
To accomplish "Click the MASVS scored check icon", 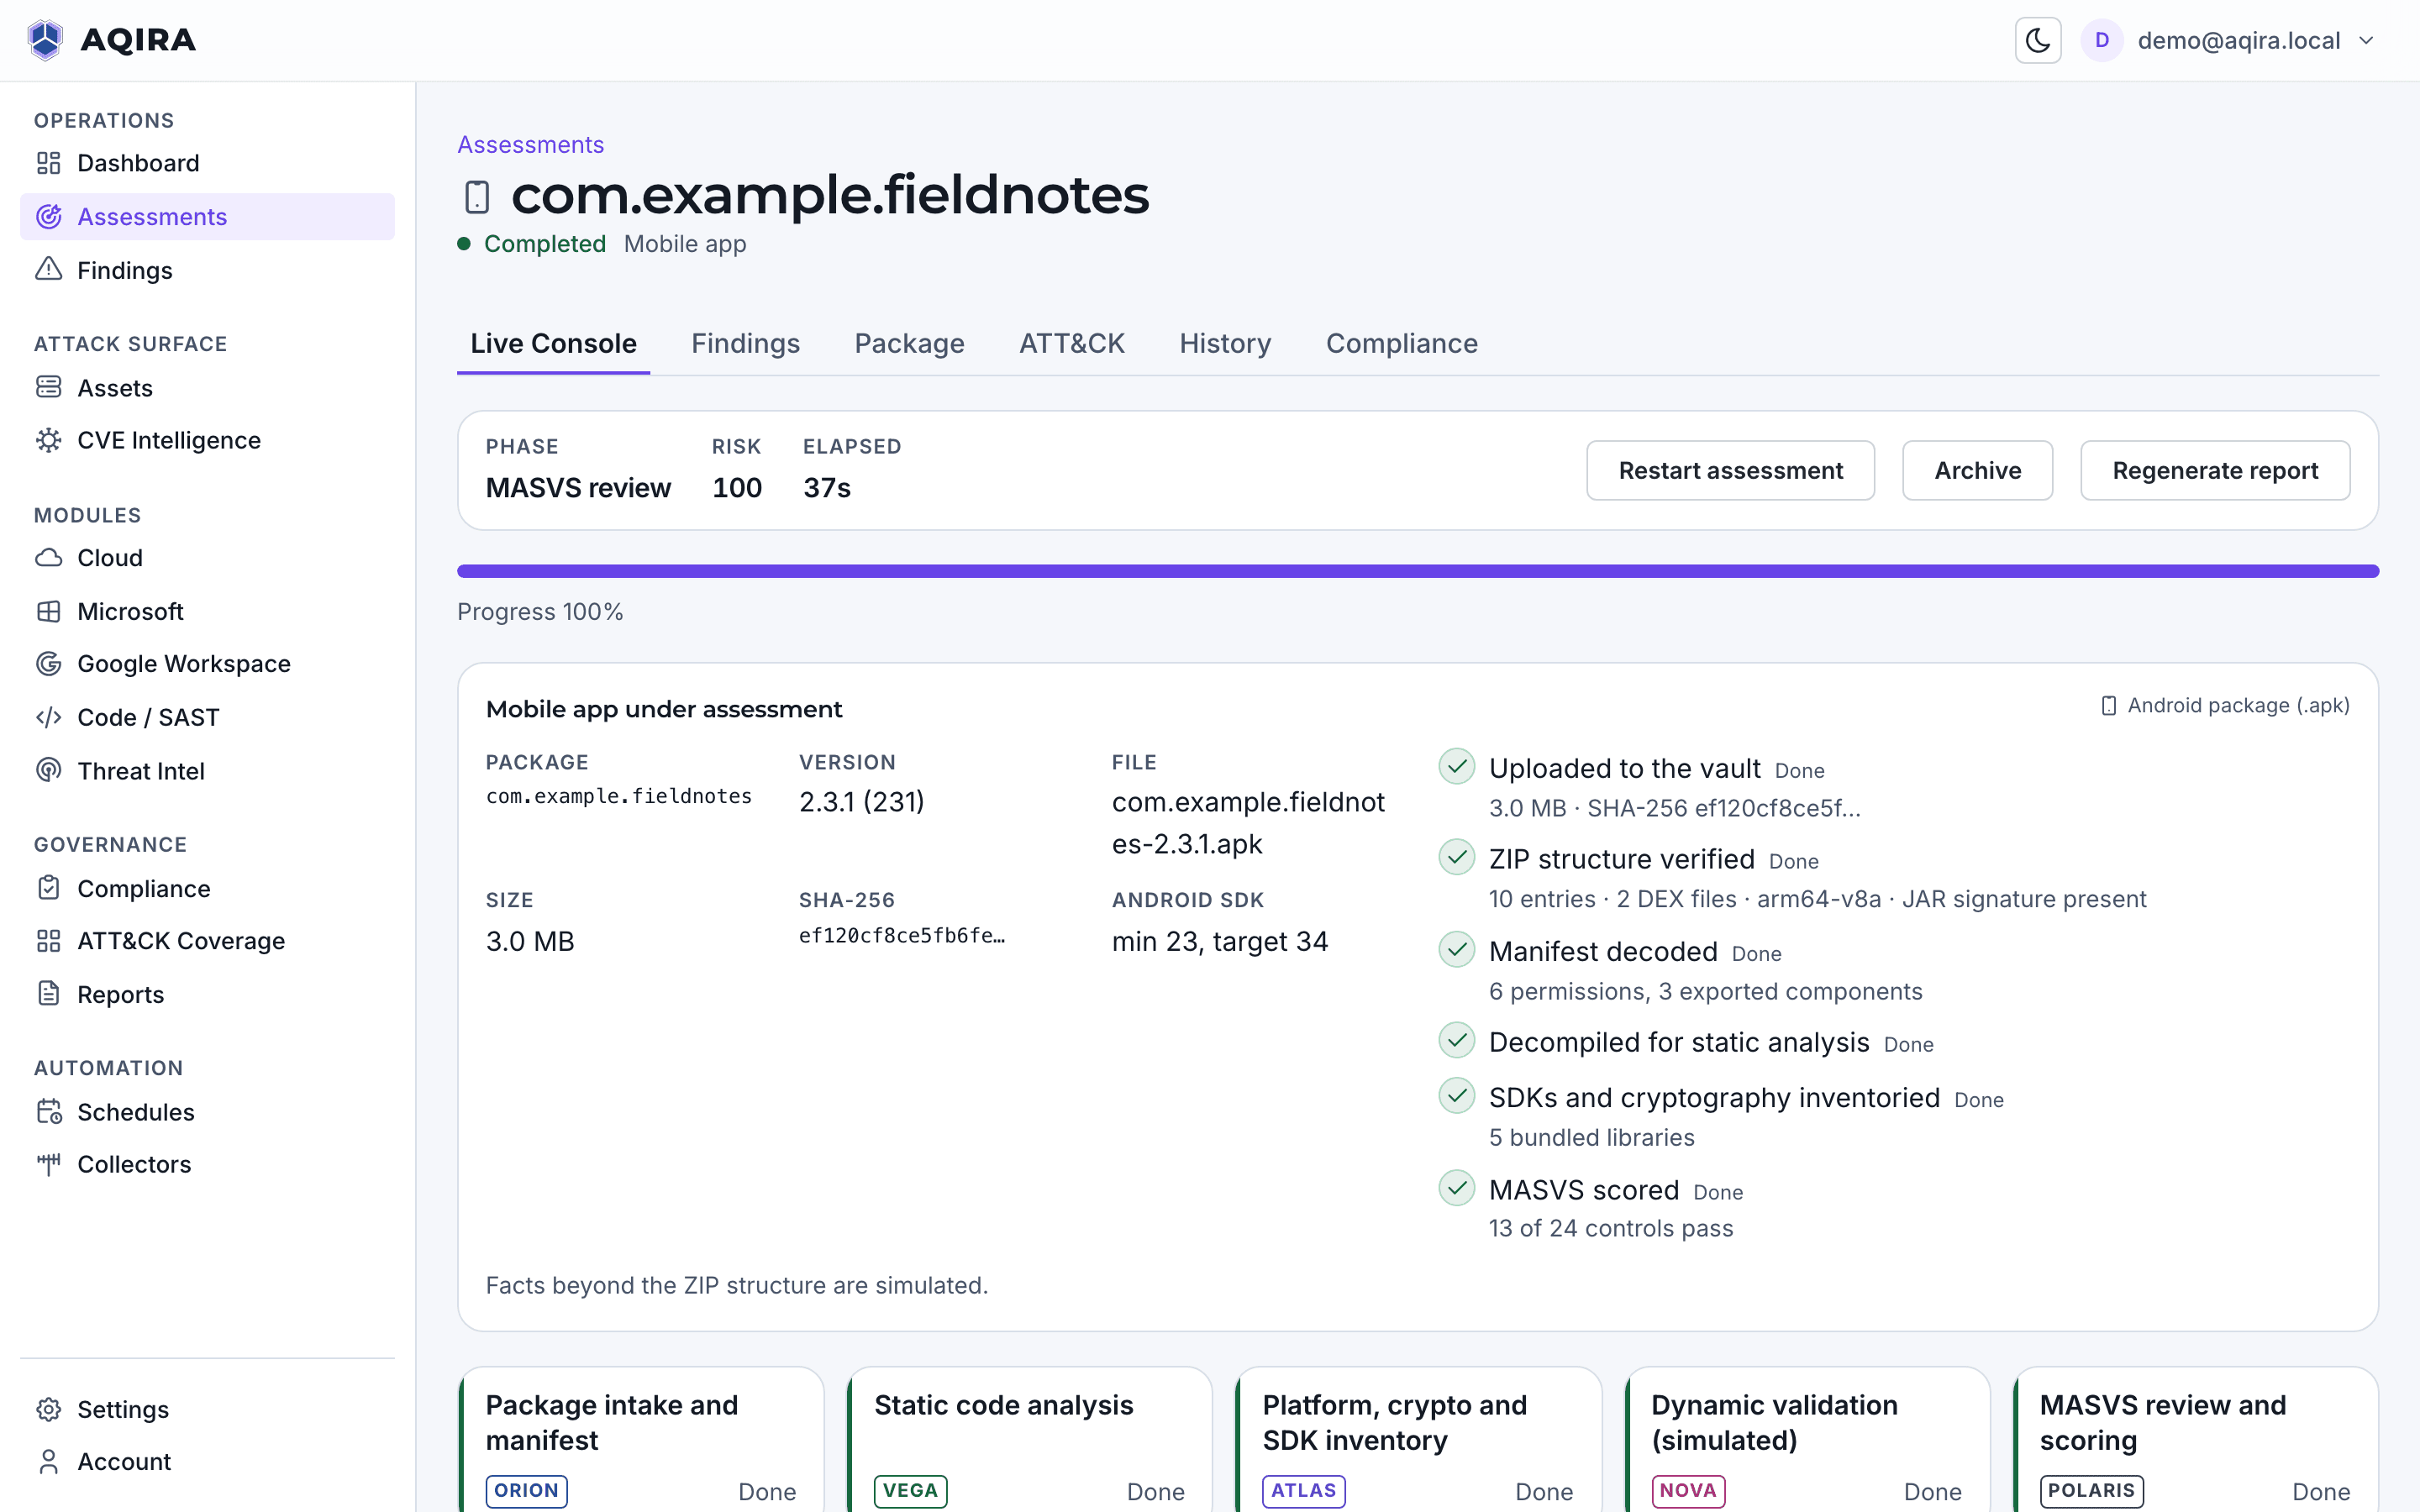I will pyautogui.click(x=1456, y=1188).
